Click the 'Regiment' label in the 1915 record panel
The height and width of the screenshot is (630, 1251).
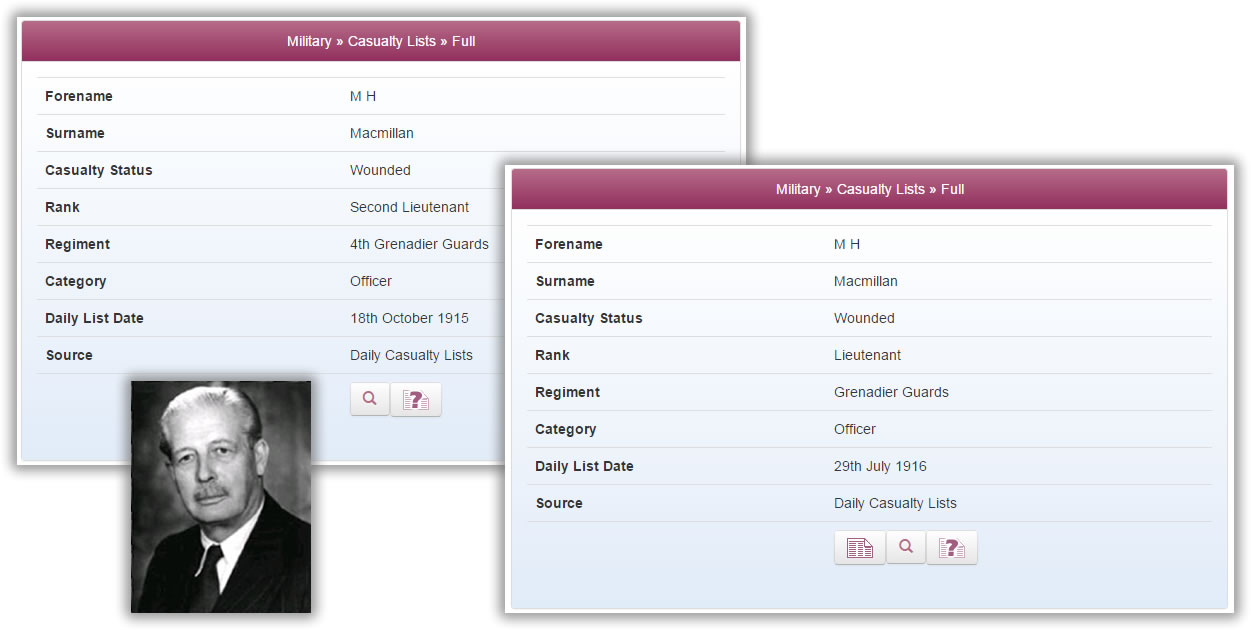pyautogui.click(x=78, y=244)
